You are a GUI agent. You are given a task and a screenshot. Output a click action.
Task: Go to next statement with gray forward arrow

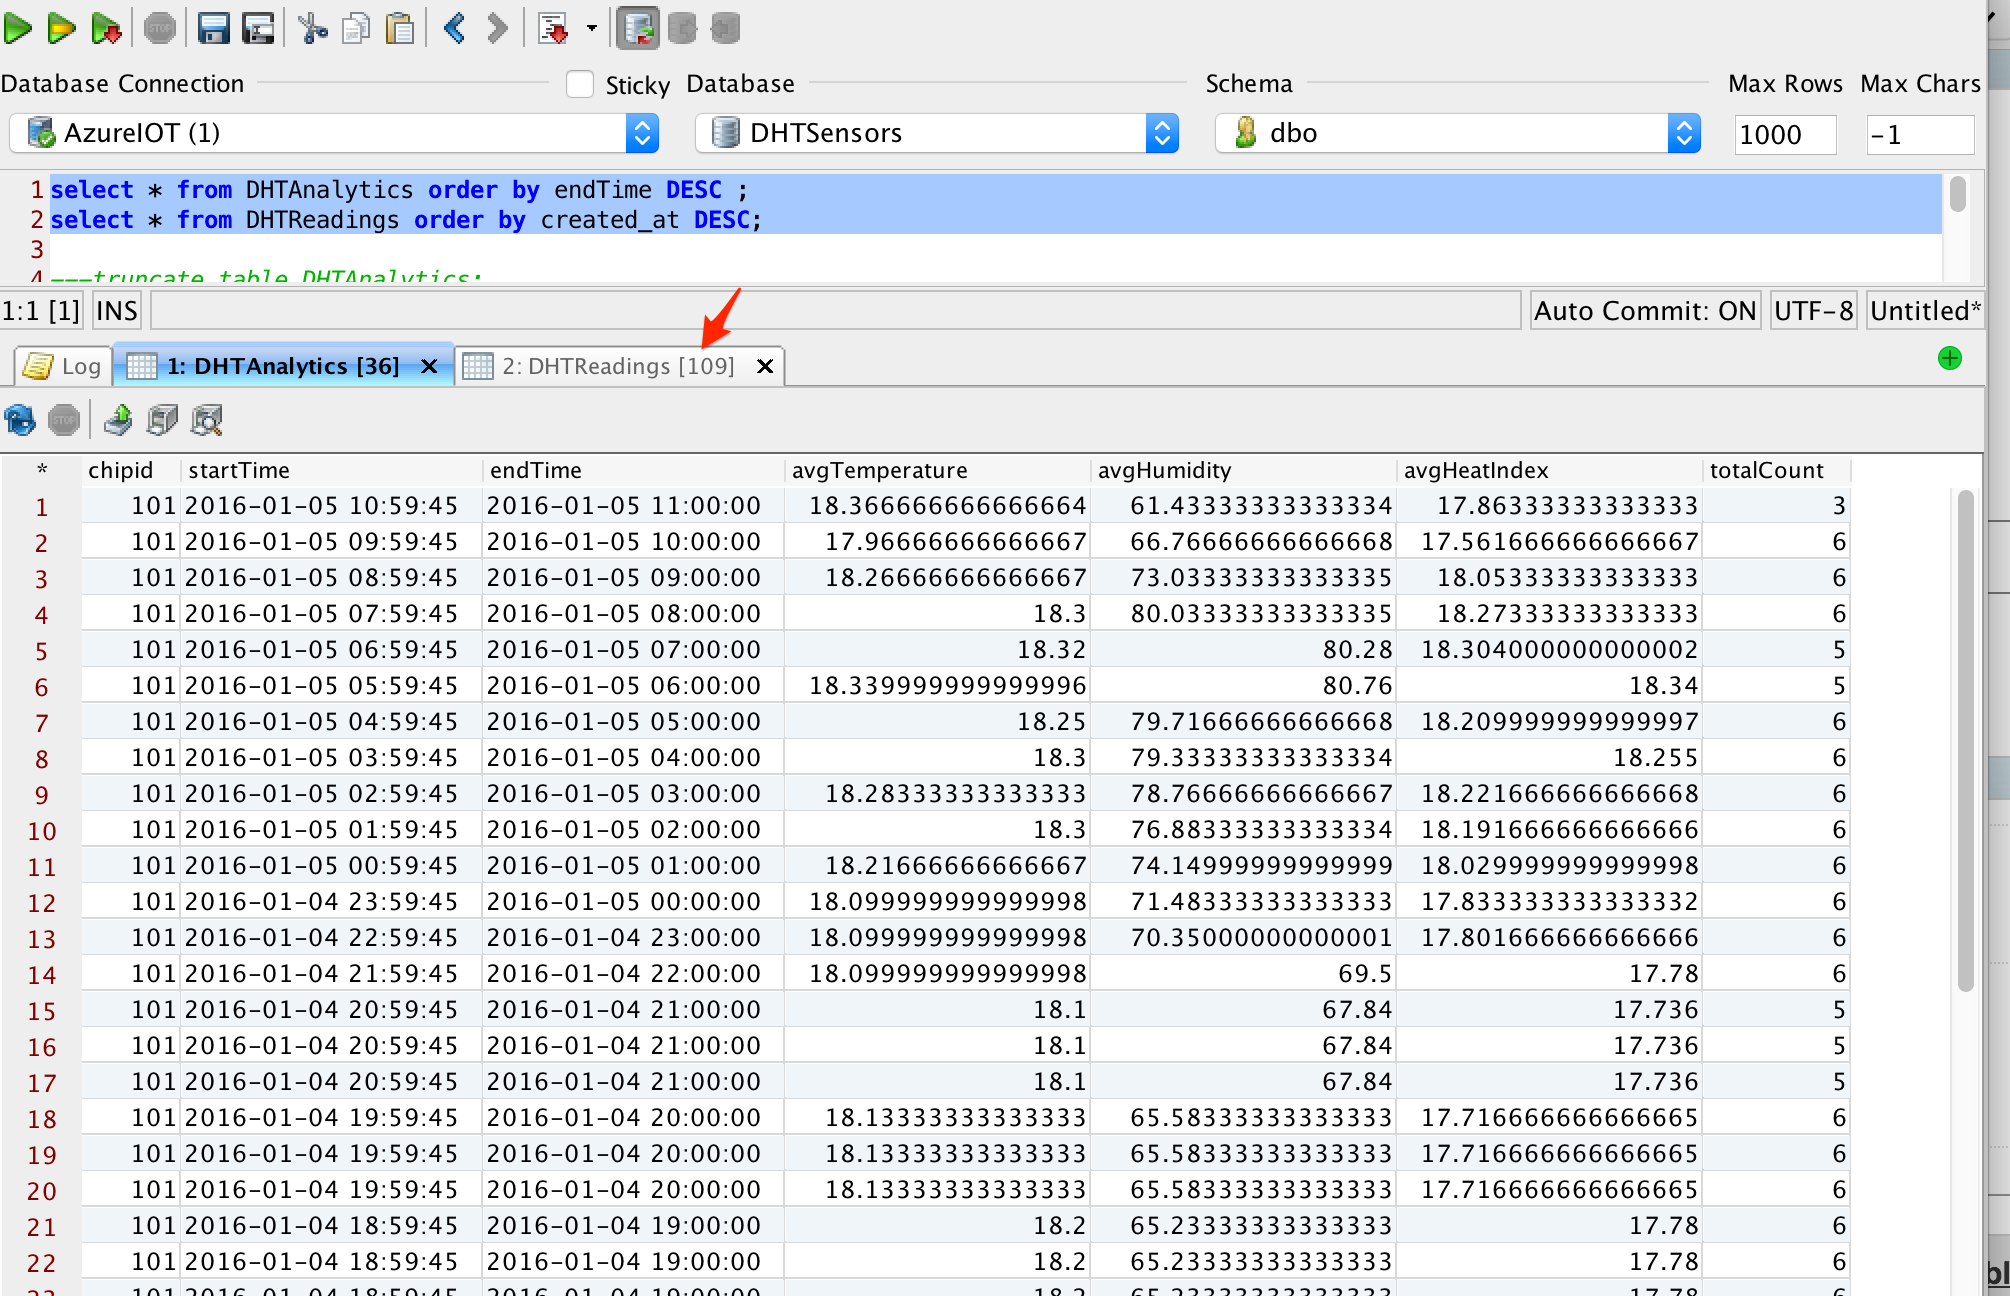[x=497, y=28]
